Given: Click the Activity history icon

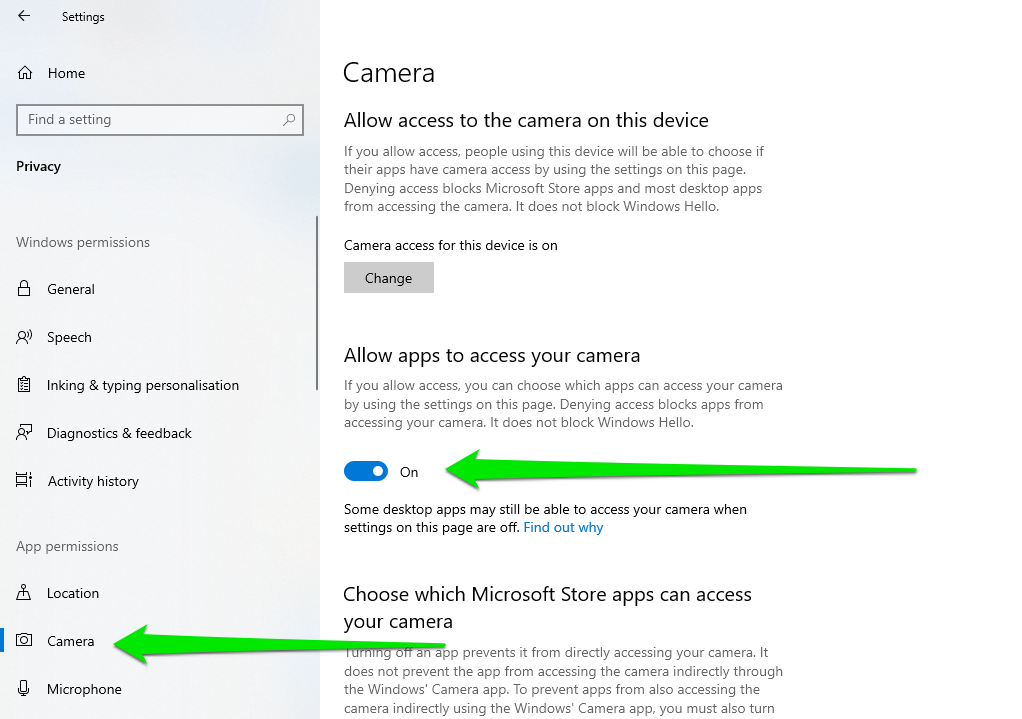Looking at the screenshot, I should [24, 480].
